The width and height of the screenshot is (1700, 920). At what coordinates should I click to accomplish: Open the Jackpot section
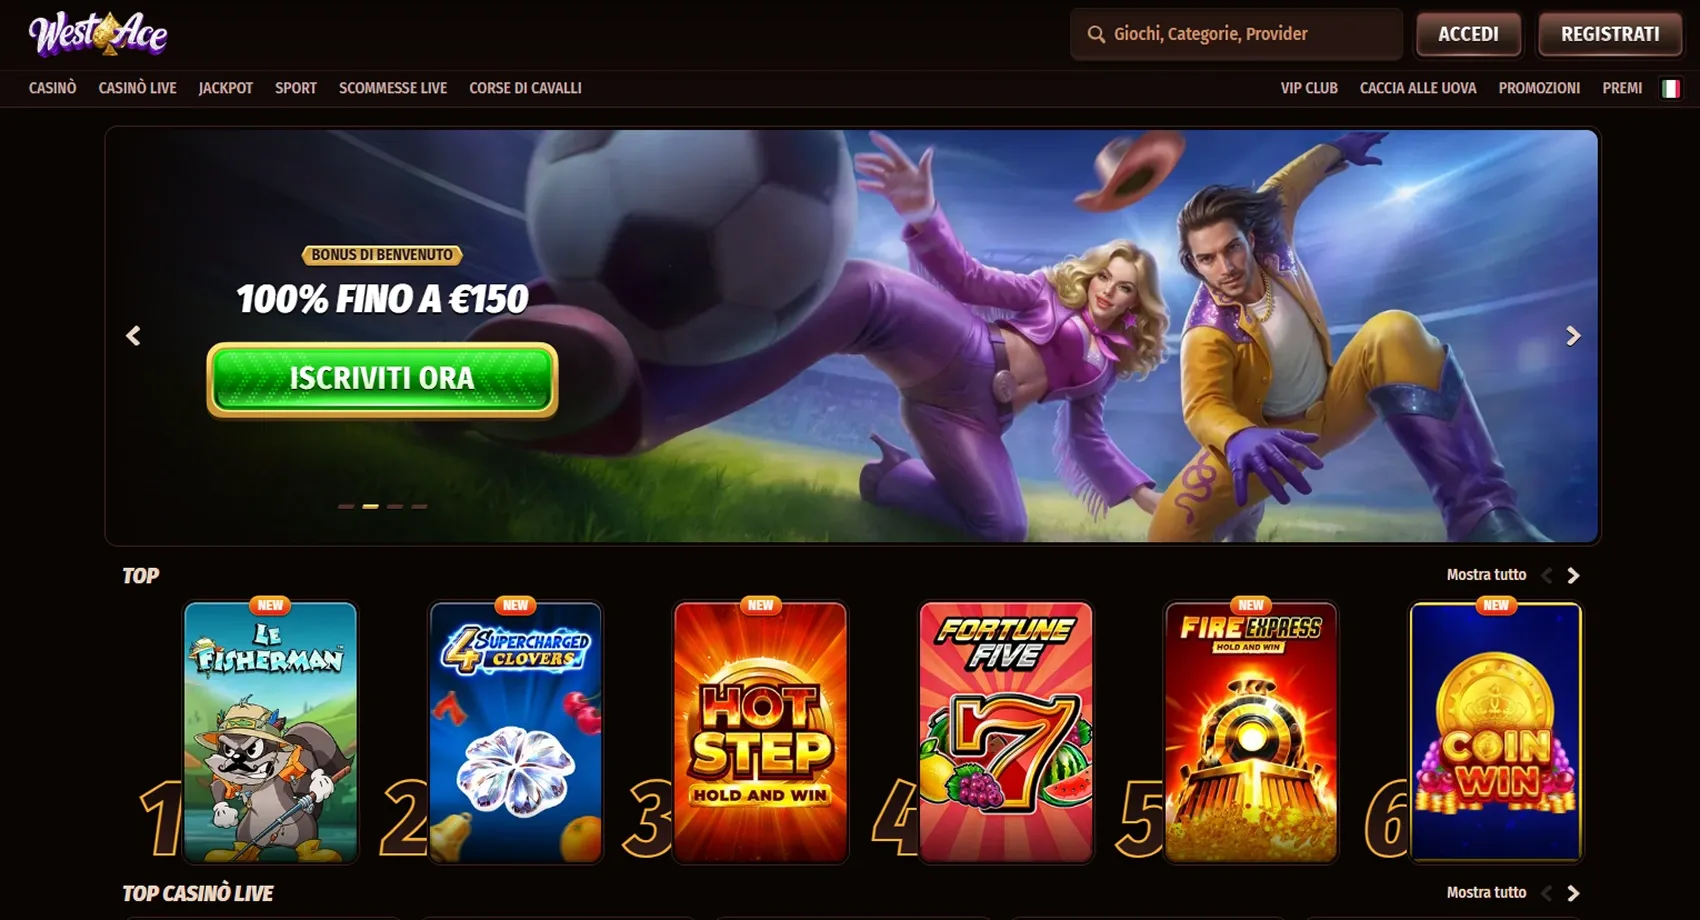coord(225,88)
